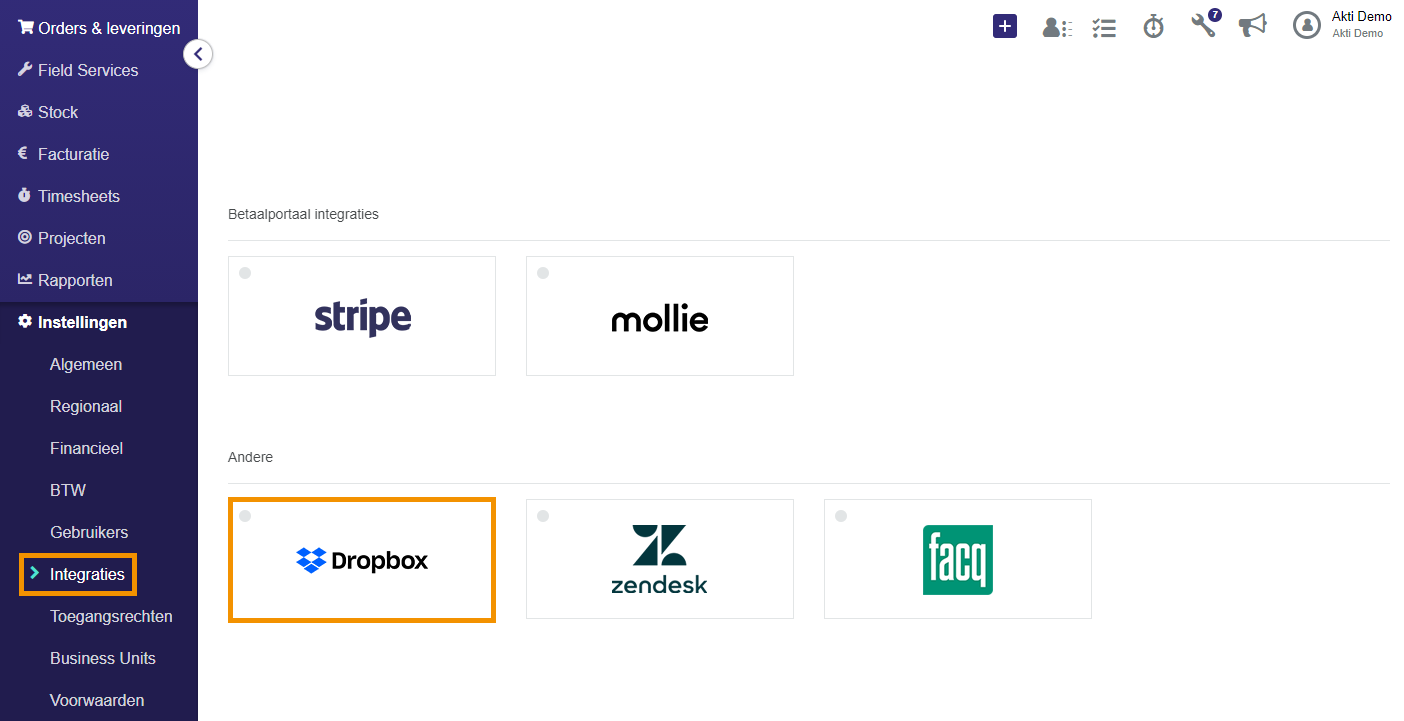Click the megaphone announcements icon

click(1252, 25)
